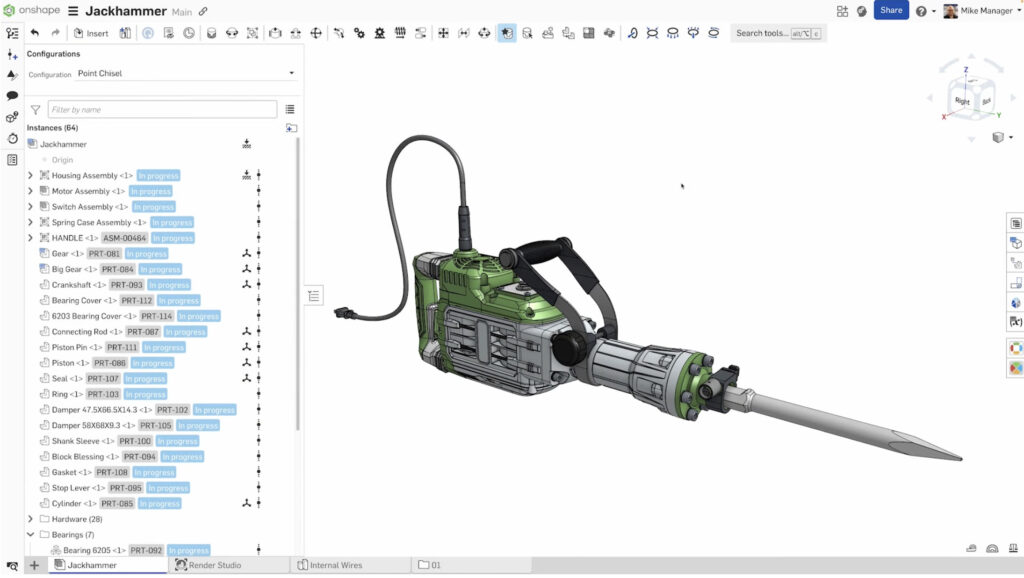The image size is (1024, 578).
Task: Click the list view icon beside the filter box
Action: pyautogui.click(x=291, y=108)
